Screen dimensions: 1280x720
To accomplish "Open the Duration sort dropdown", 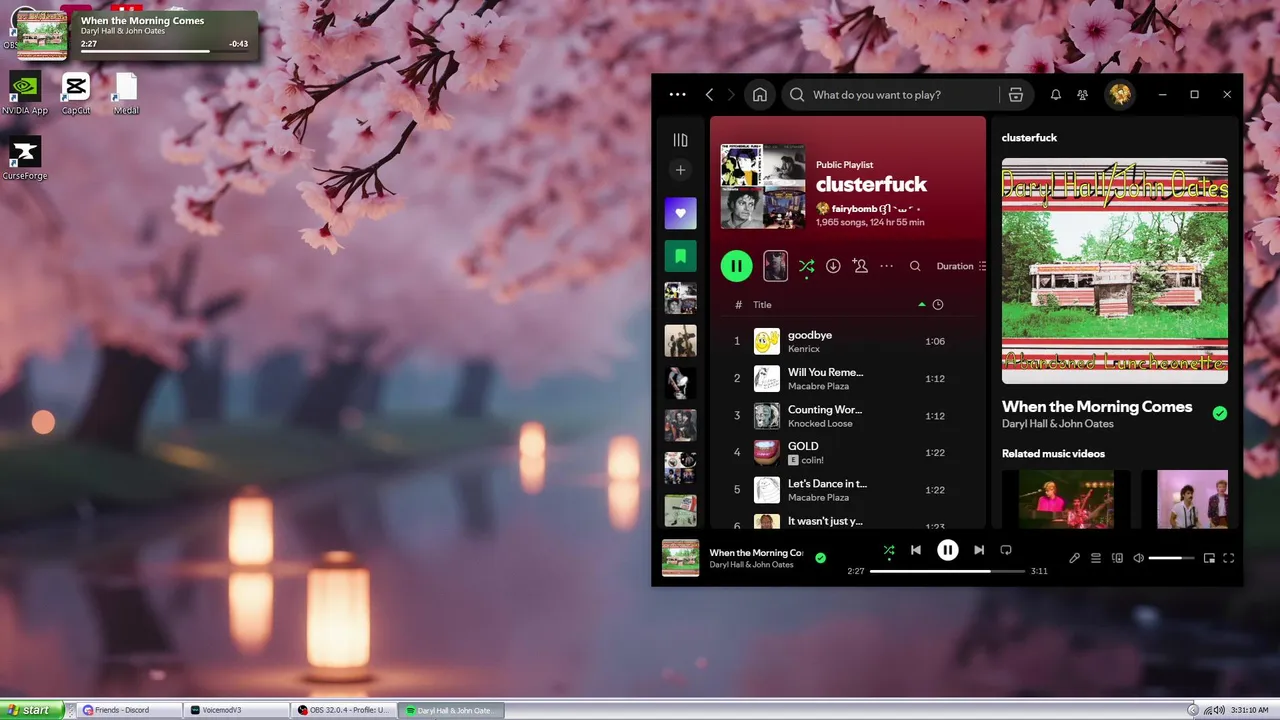I will click(x=961, y=266).
